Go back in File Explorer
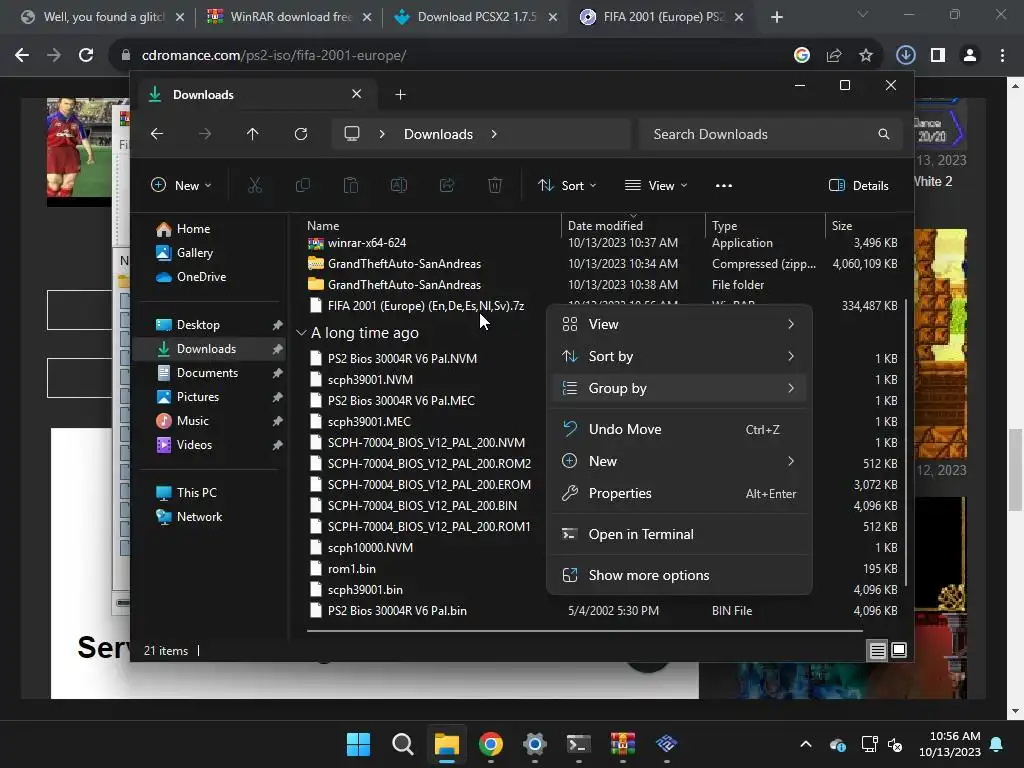 click(157, 134)
